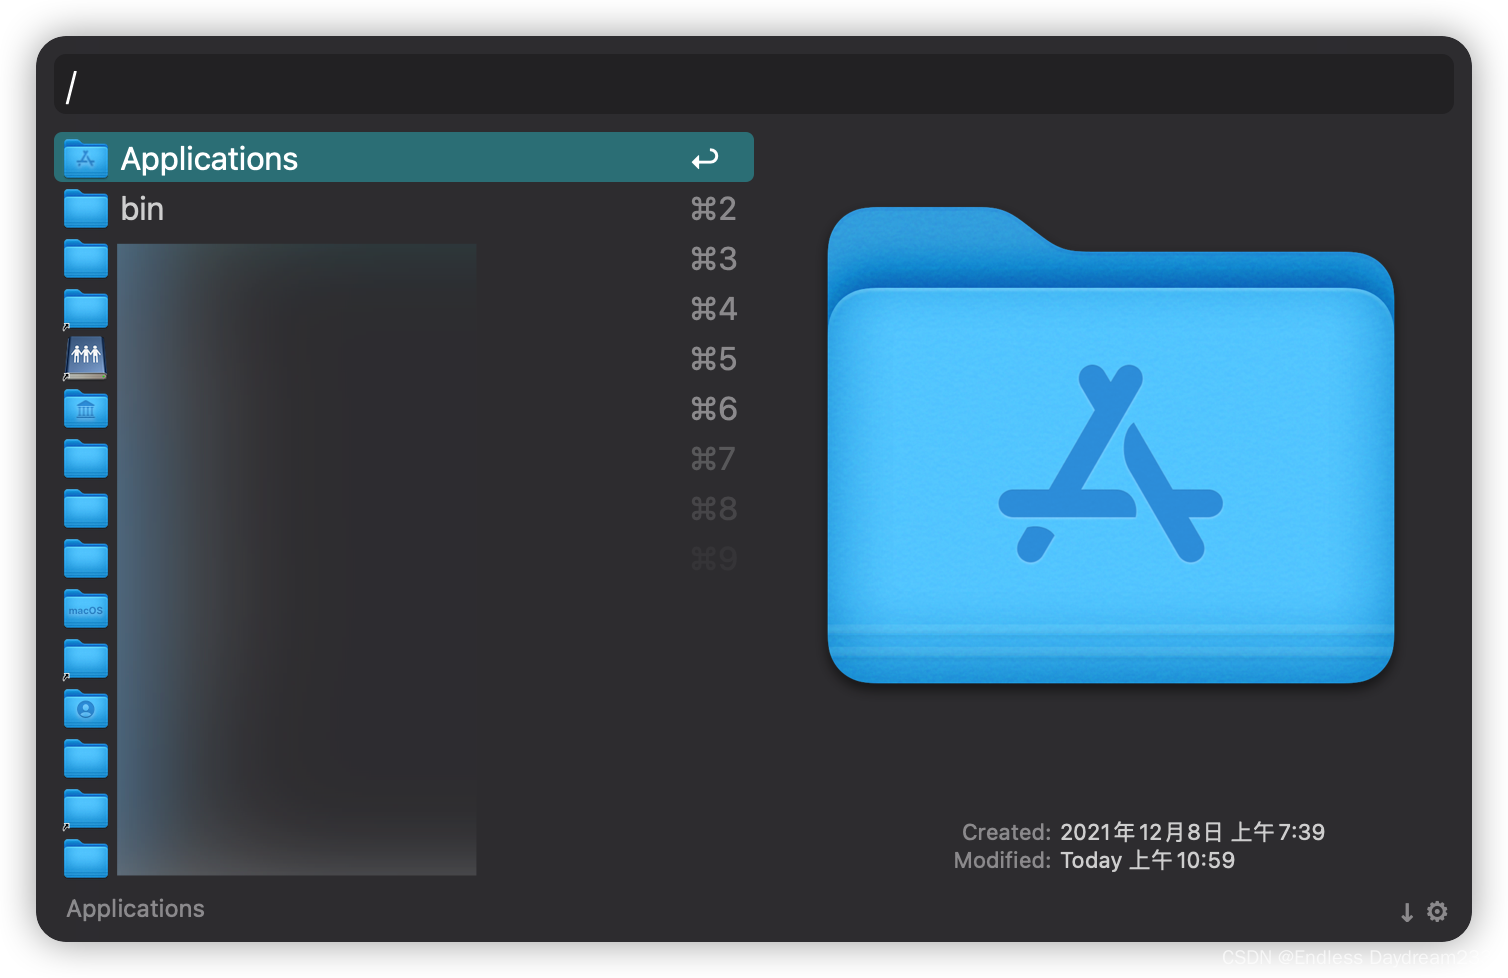This screenshot has height=978, width=1508.
Task: Select the alias folder icon in ⌘4 row
Action: click(86, 308)
